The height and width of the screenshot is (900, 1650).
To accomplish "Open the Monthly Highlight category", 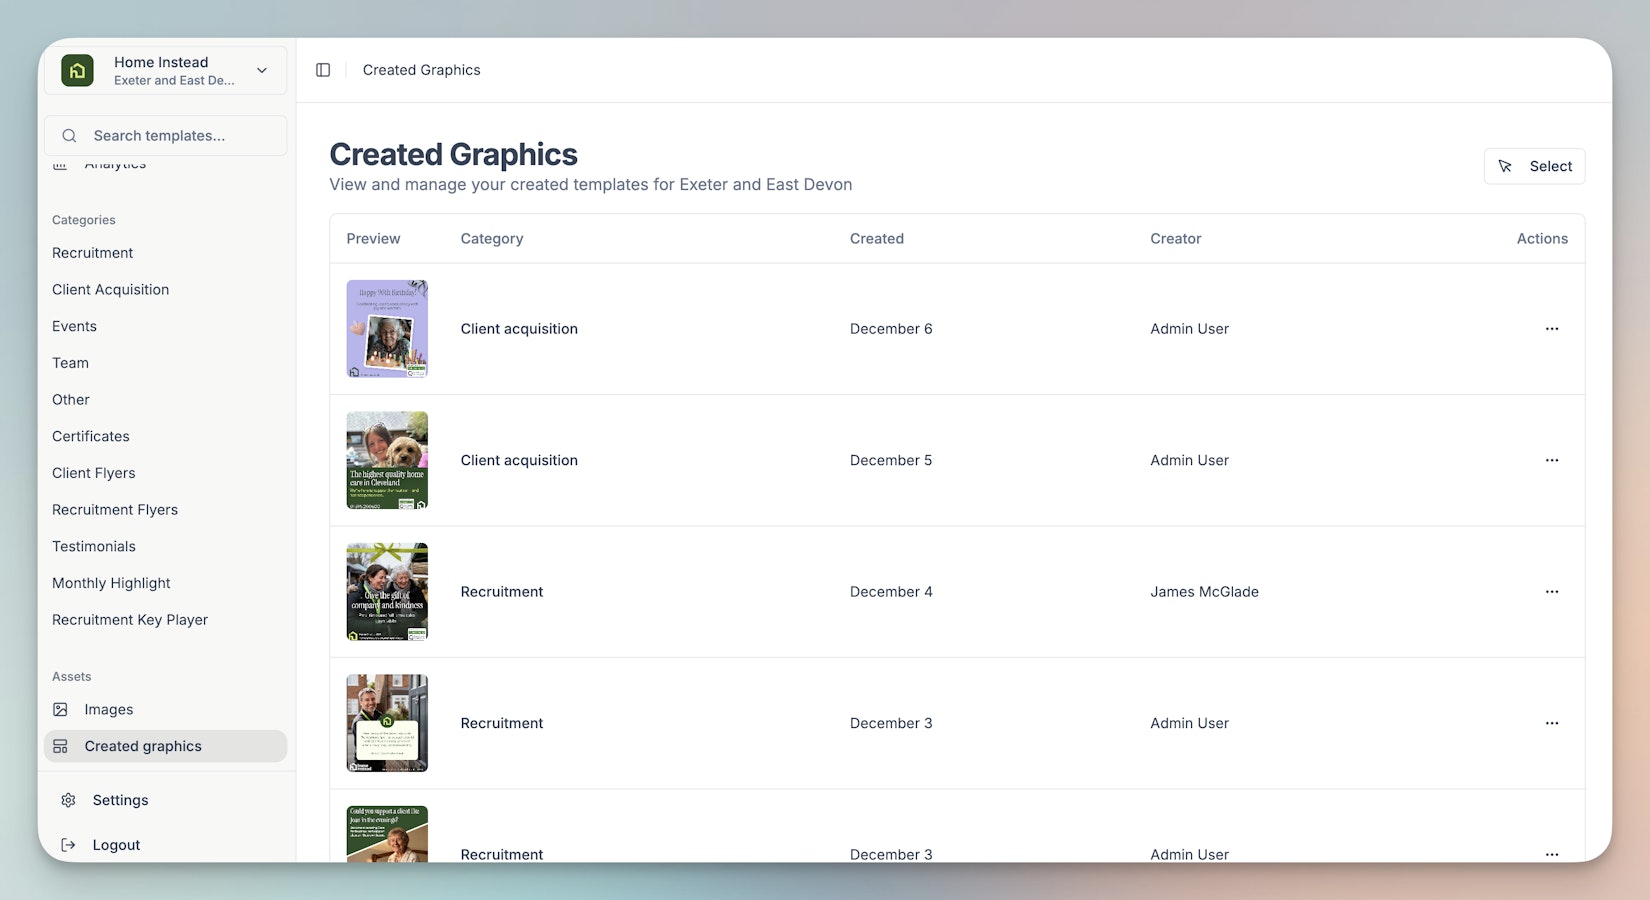I will pos(111,583).
